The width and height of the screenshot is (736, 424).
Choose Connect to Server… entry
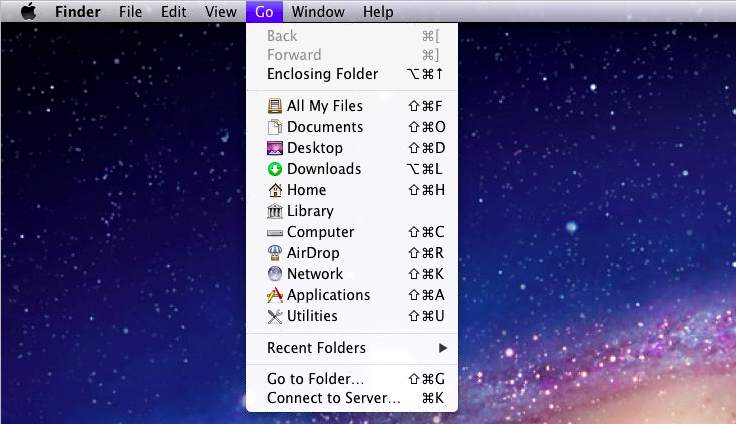(x=352, y=398)
